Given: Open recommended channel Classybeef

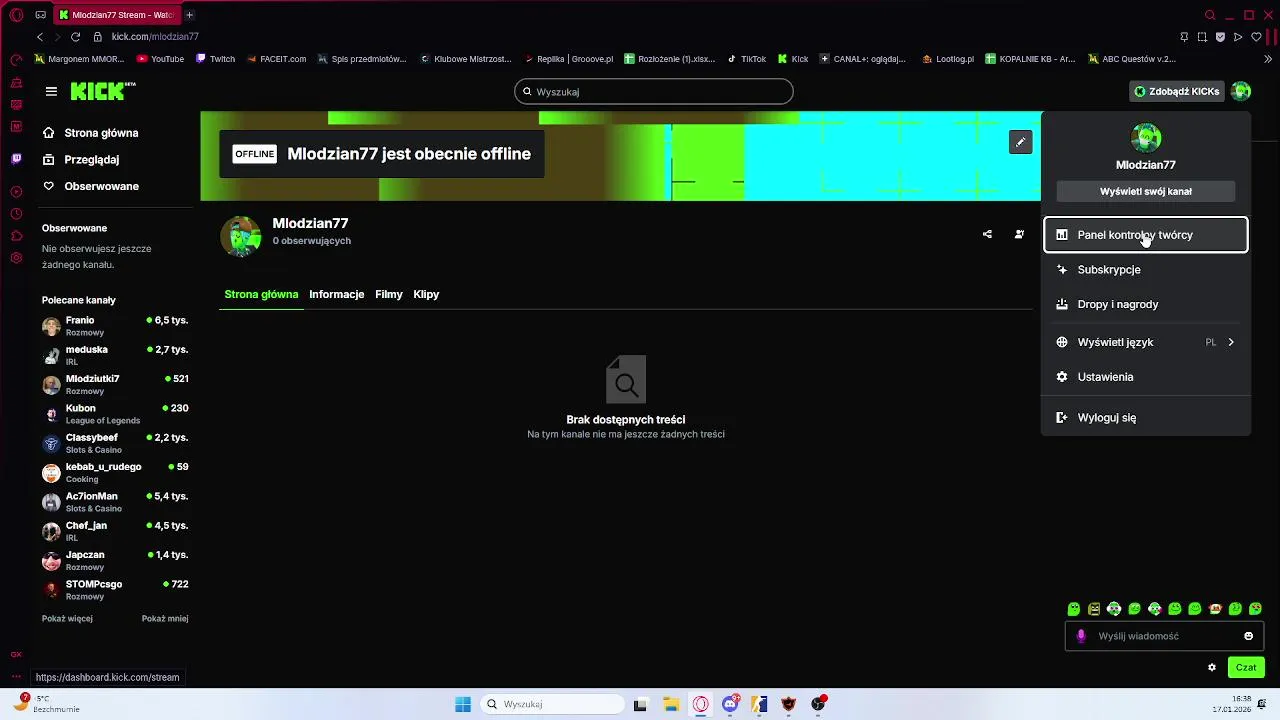Looking at the screenshot, I should [x=115, y=443].
